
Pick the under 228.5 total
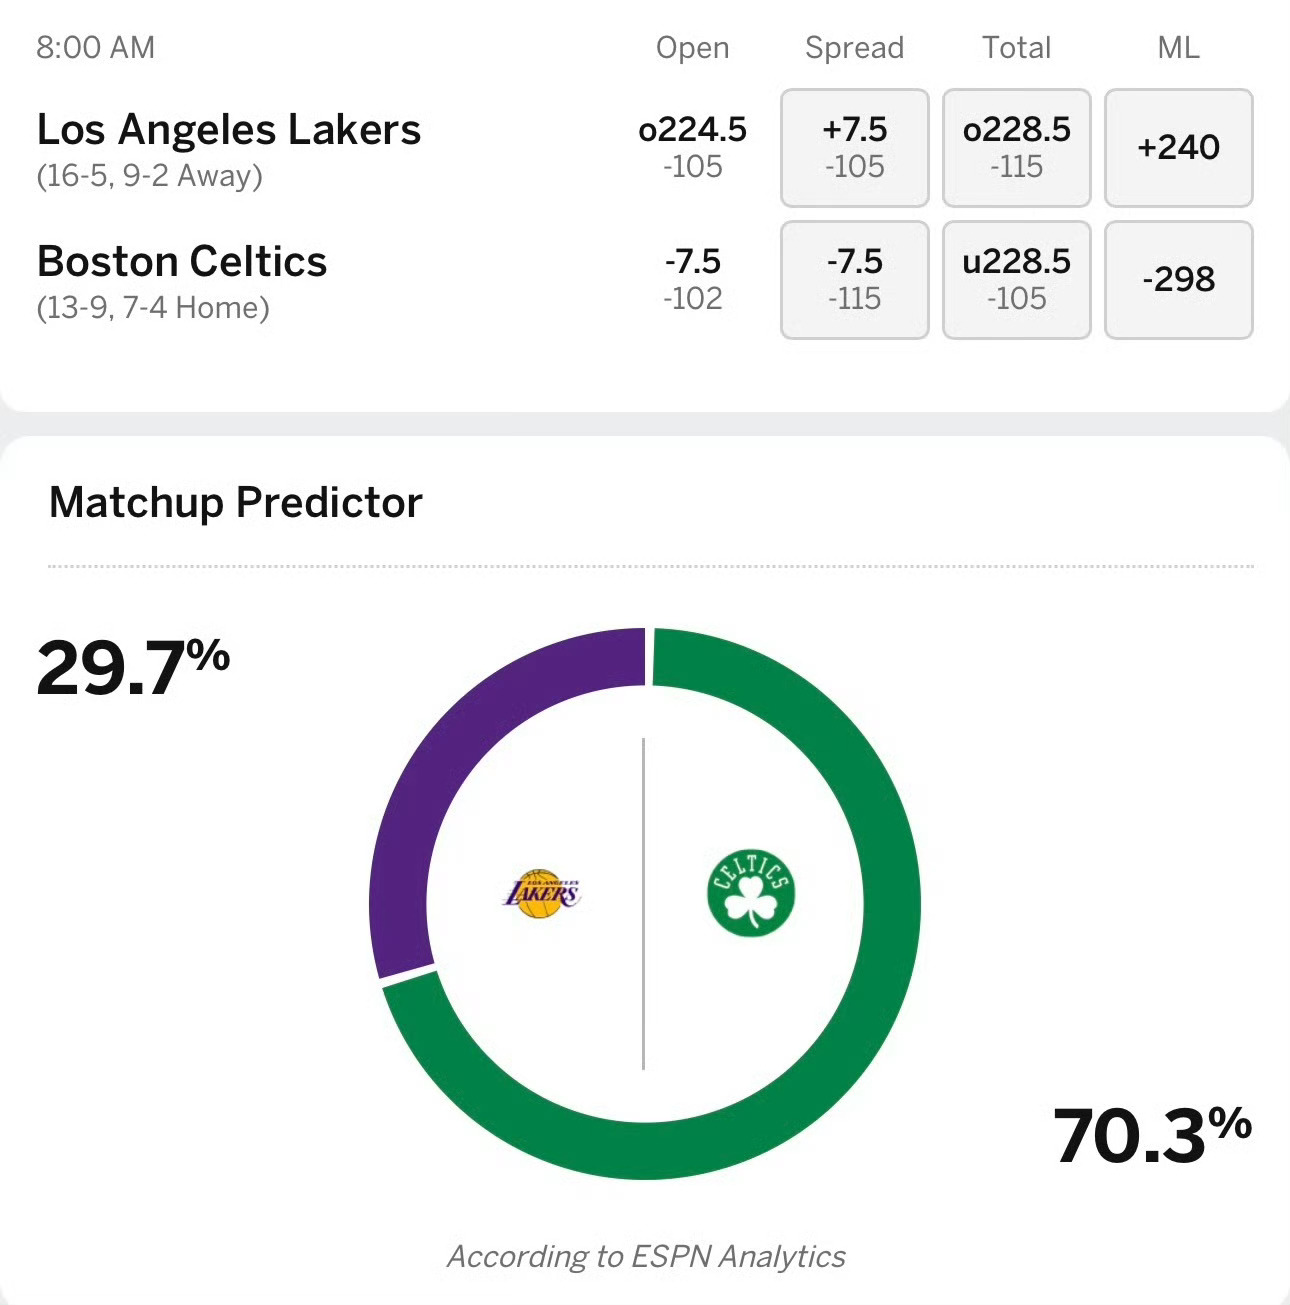coord(1016,280)
